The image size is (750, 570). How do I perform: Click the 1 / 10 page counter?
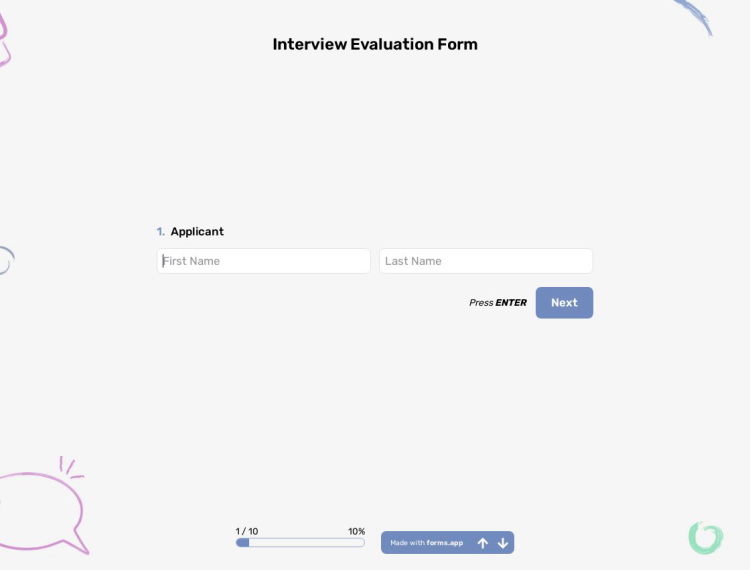click(x=247, y=531)
